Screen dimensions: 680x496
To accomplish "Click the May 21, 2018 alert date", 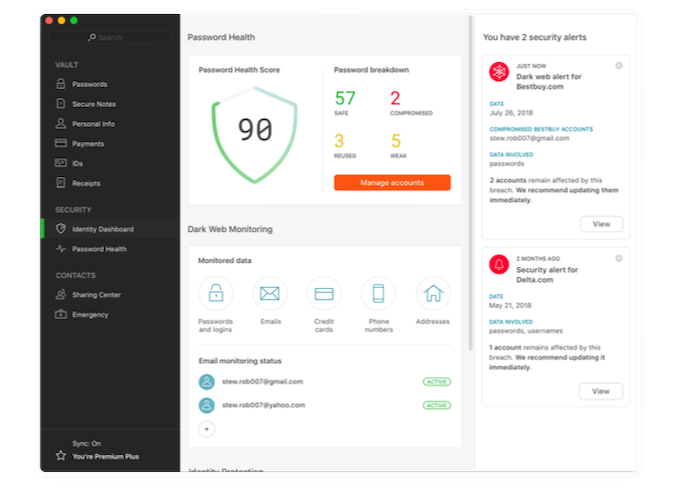I will 510,305.
